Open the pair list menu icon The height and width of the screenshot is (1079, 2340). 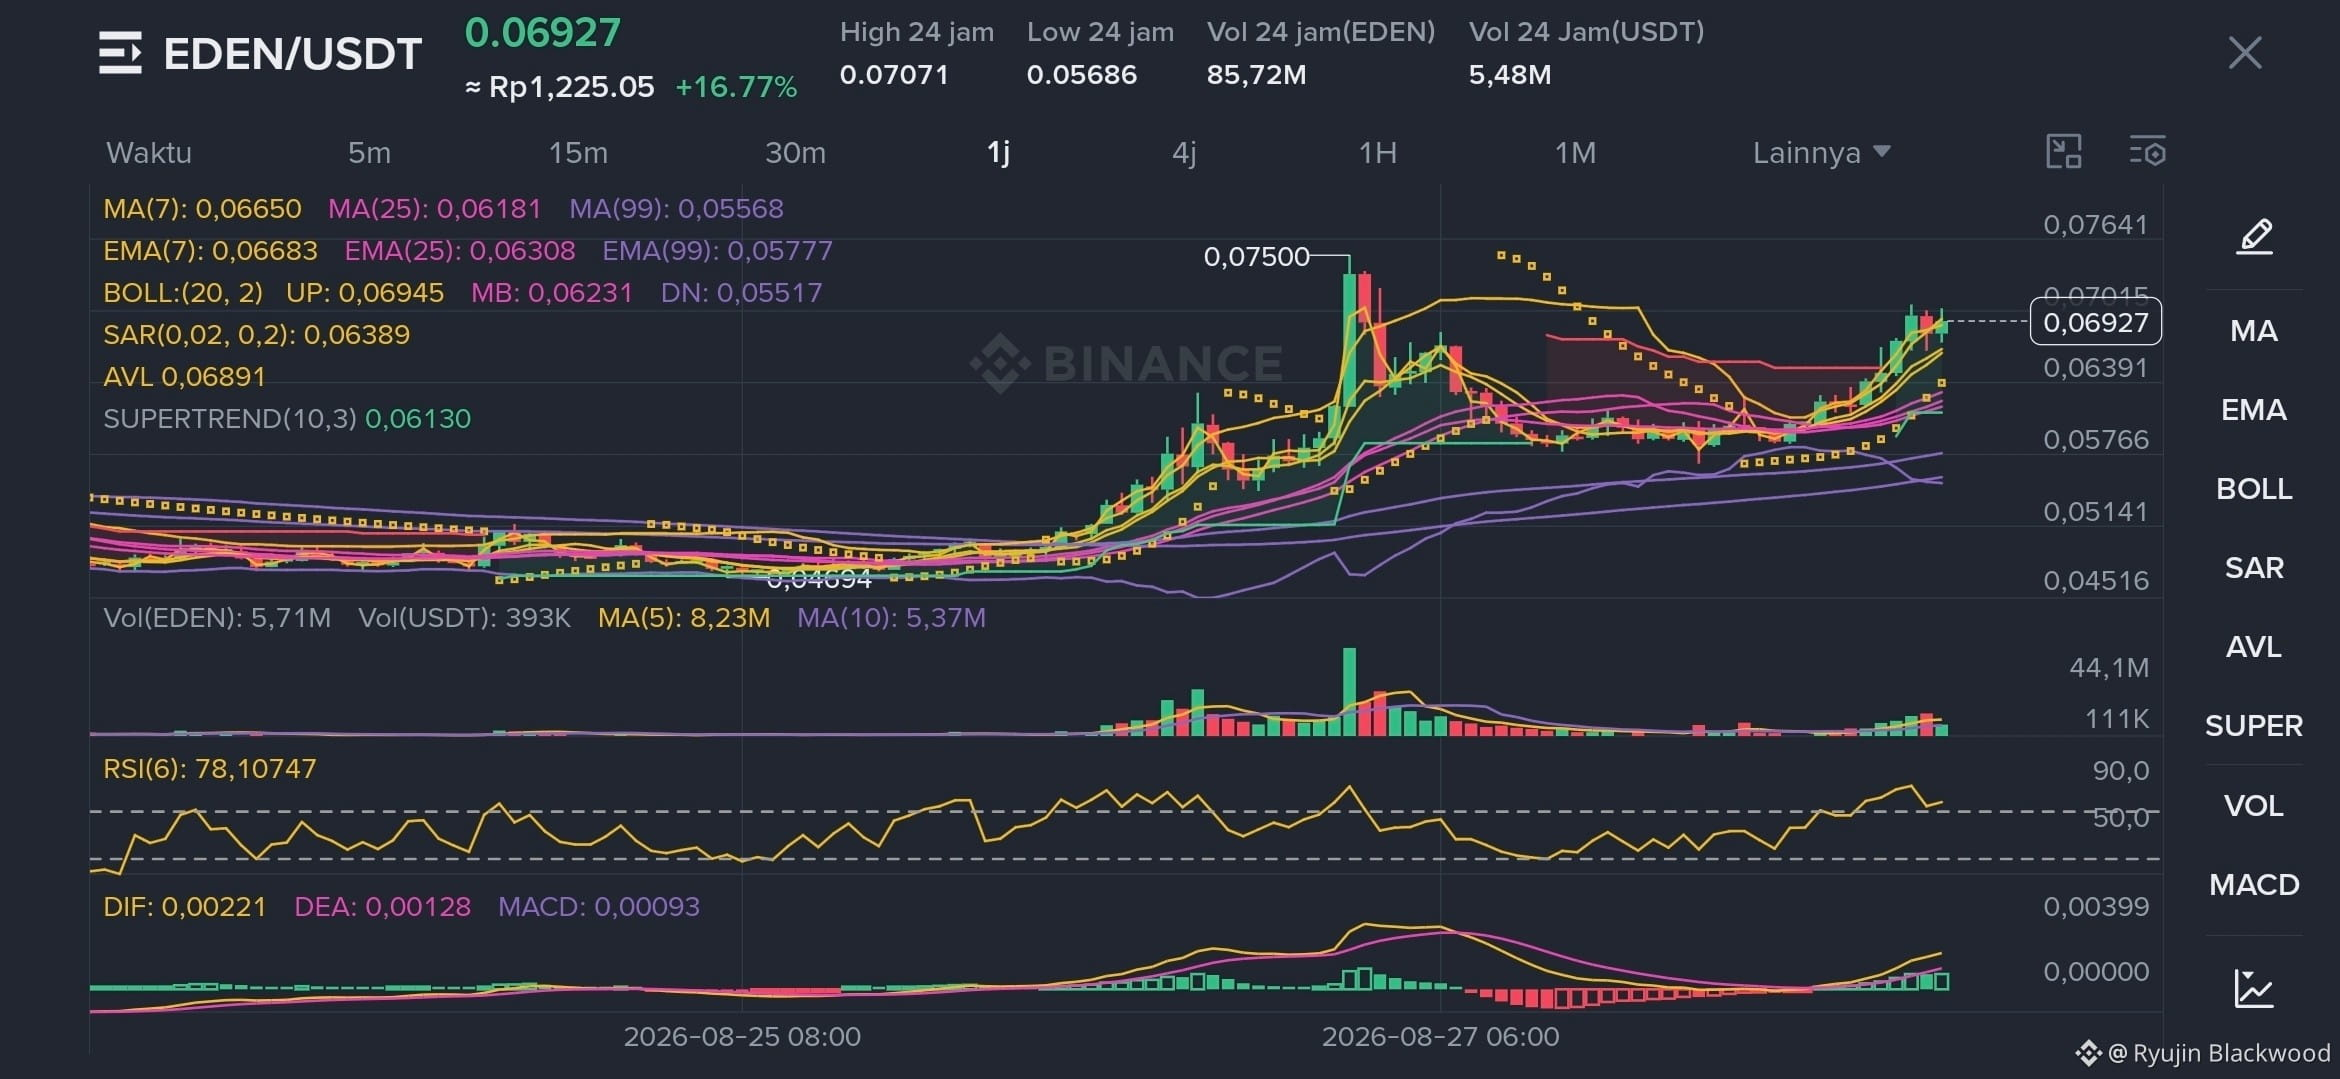[120, 53]
